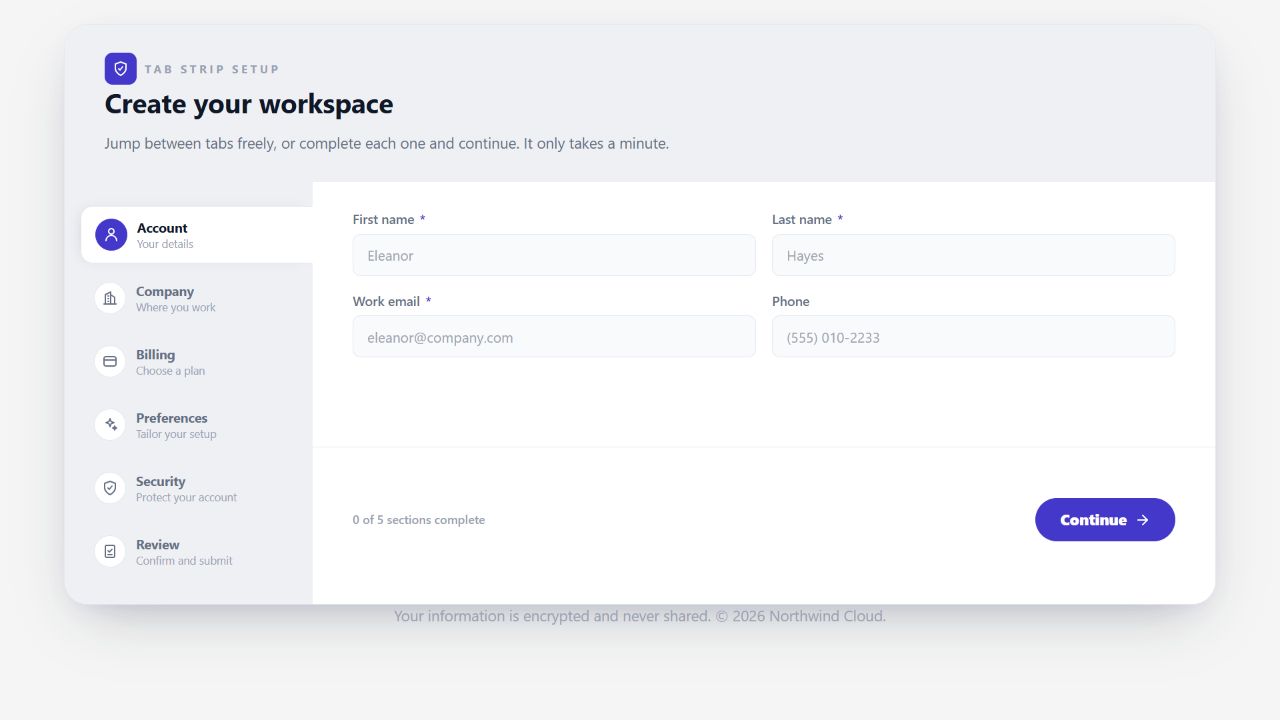Screen dimensions: 1280x720
Task: Click the Preferences sparkle icon
Action: (x=110, y=425)
